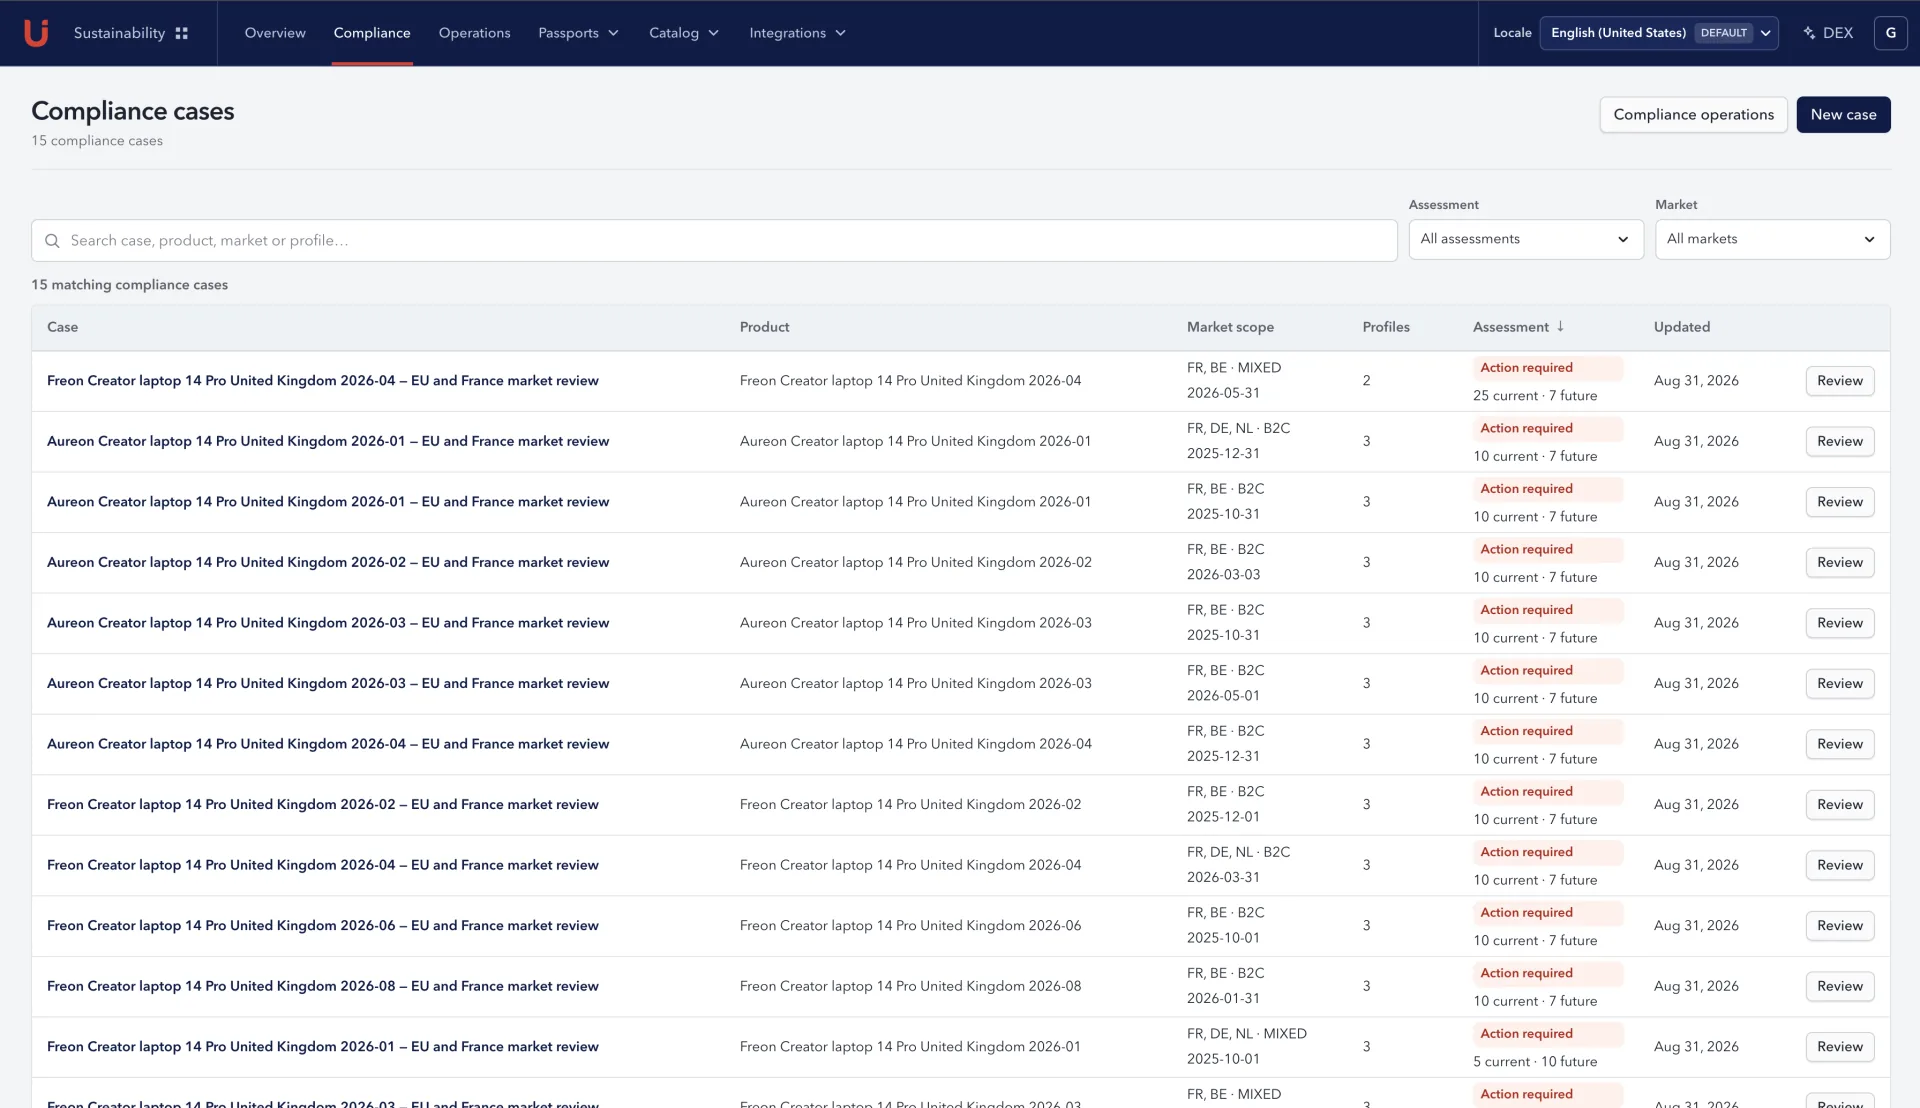The width and height of the screenshot is (1920, 1108).
Task: Click the 15 matching compliance cases text
Action: click(129, 285)
